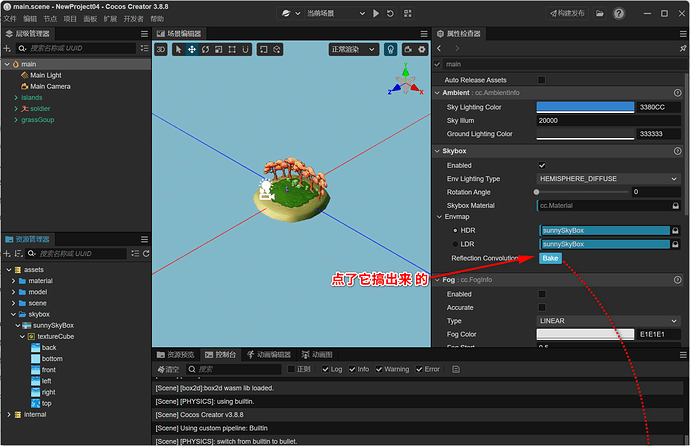Switch to the Asset Preview tab

click(176, 355)
